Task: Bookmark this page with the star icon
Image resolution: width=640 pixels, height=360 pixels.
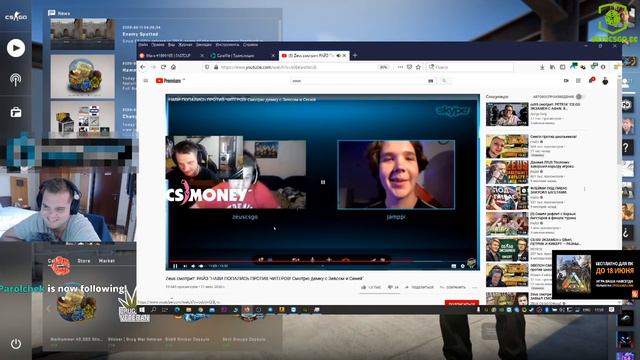Action: click(x=418, y=67)
